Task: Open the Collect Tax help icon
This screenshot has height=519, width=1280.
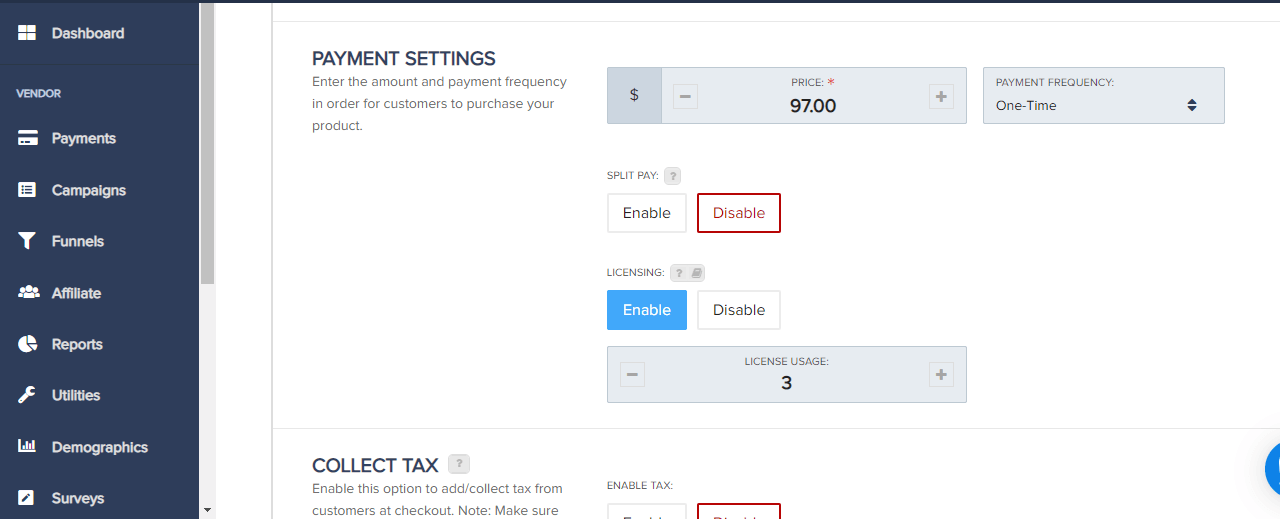Action: point(459,464)
